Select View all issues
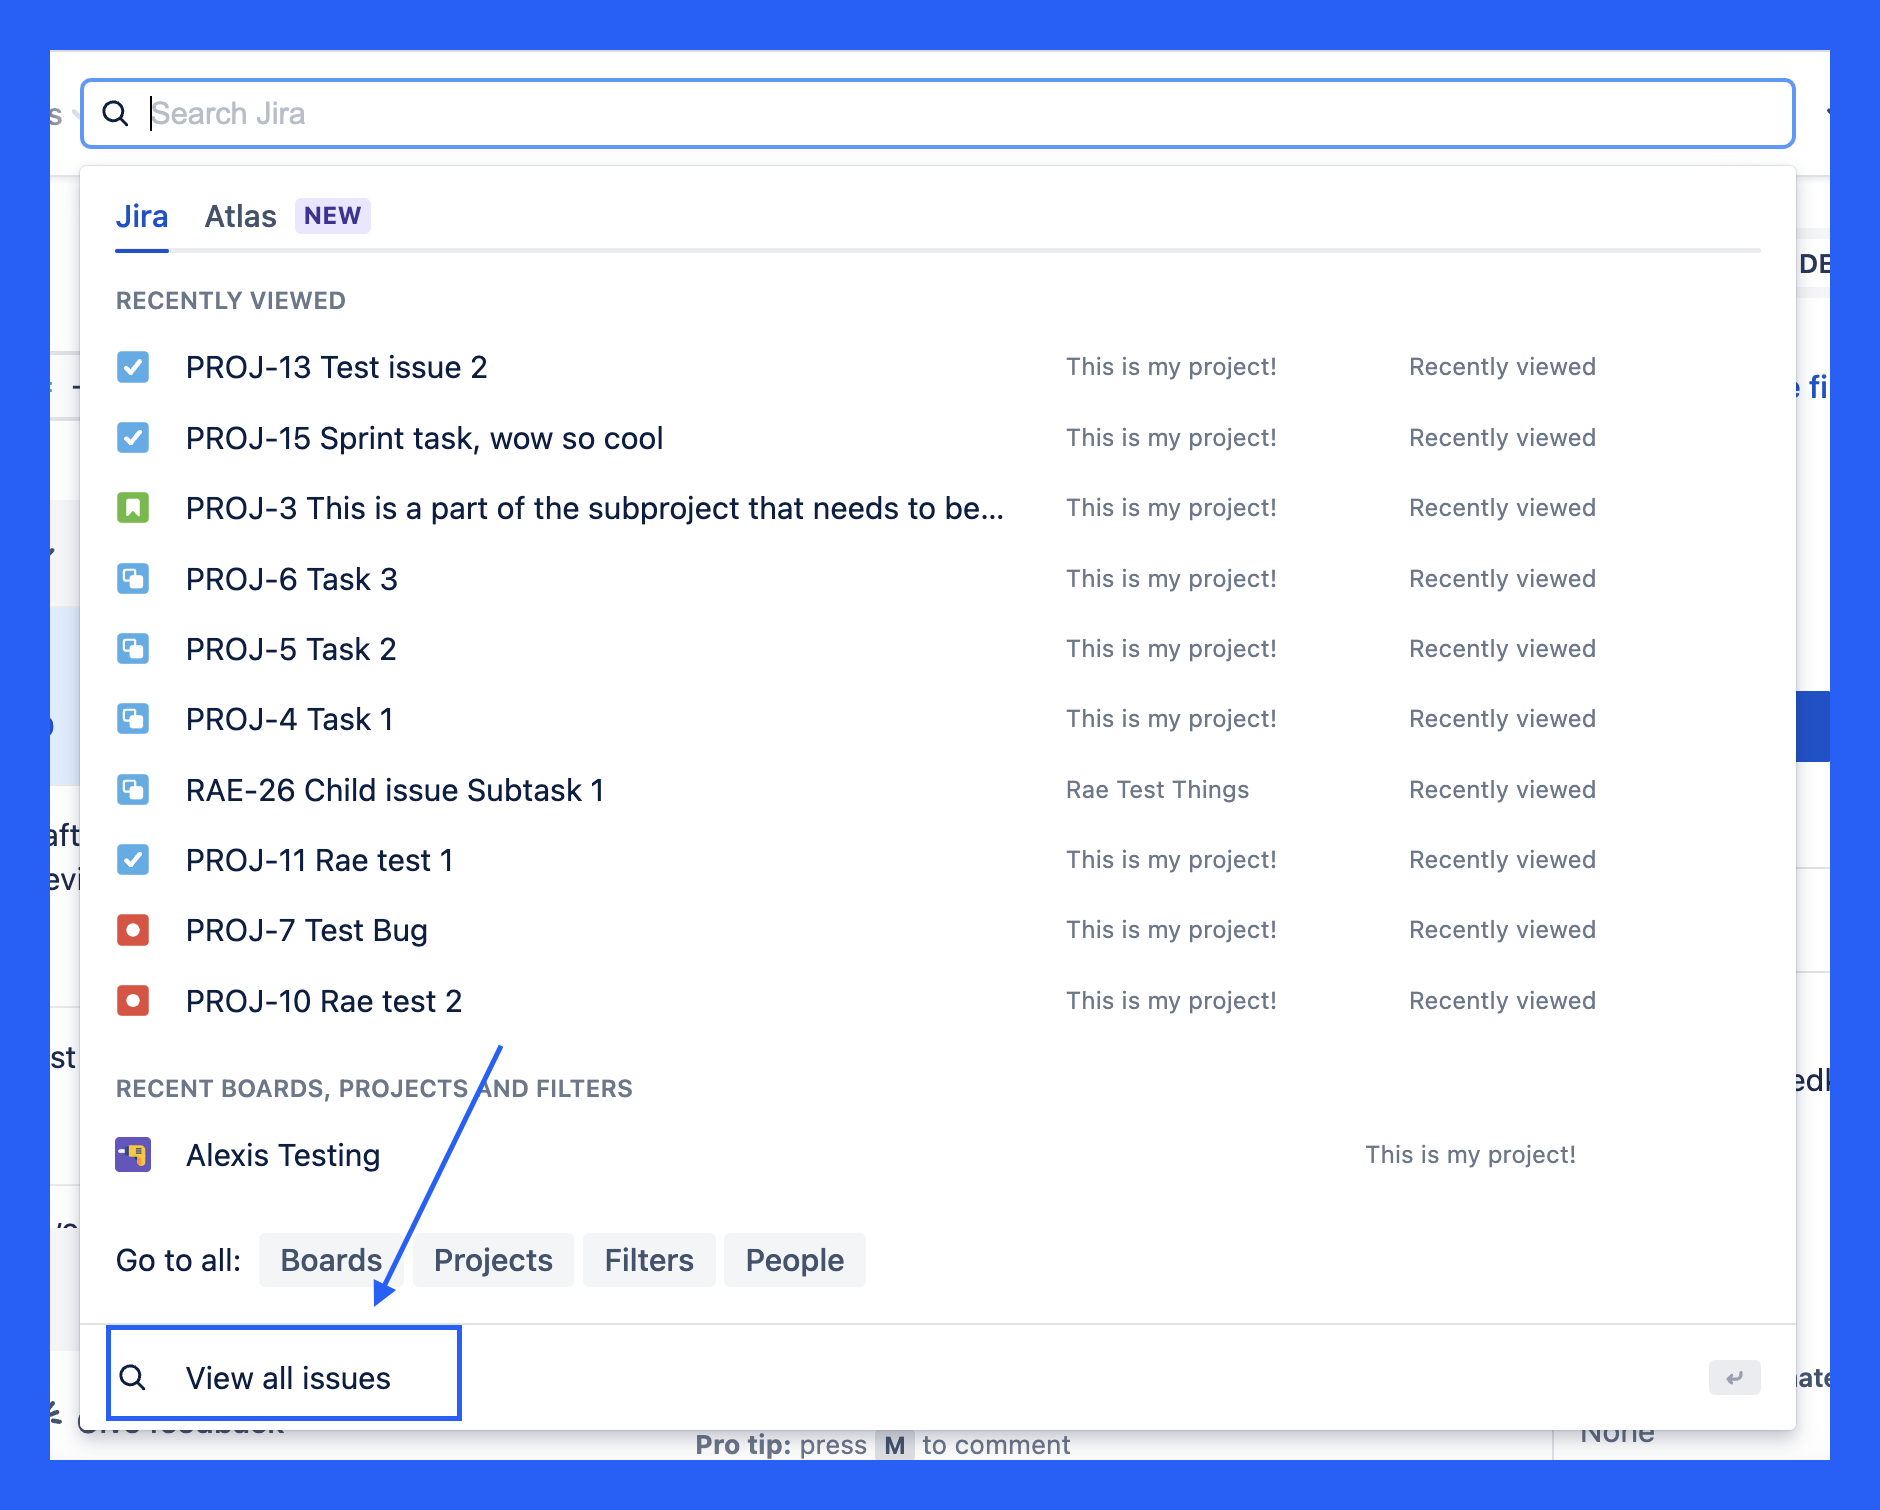This screenshot has height=1510, width=1880. tap(288, 1378)
